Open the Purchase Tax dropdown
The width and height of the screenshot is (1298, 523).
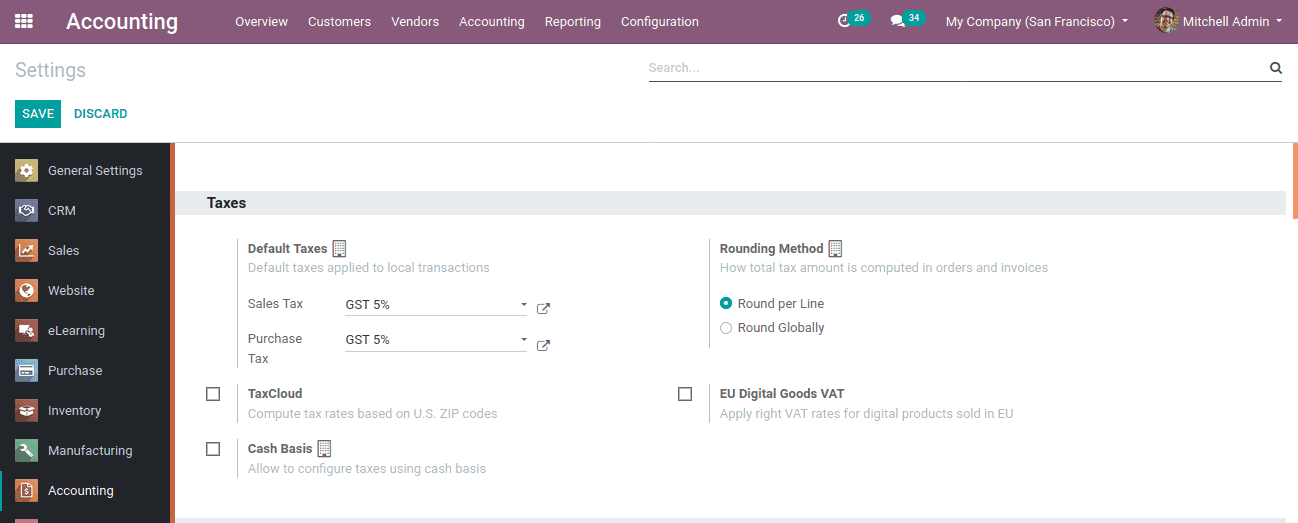(x=437, y=340)
